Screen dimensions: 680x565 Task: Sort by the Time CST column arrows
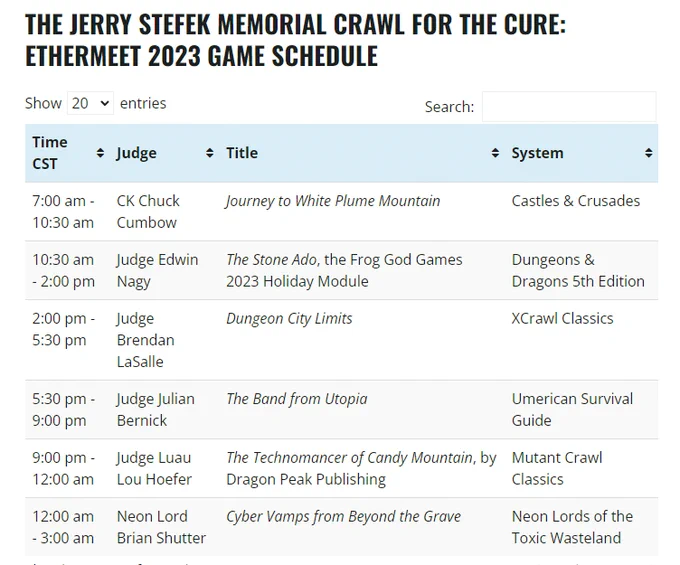(100, 153)
